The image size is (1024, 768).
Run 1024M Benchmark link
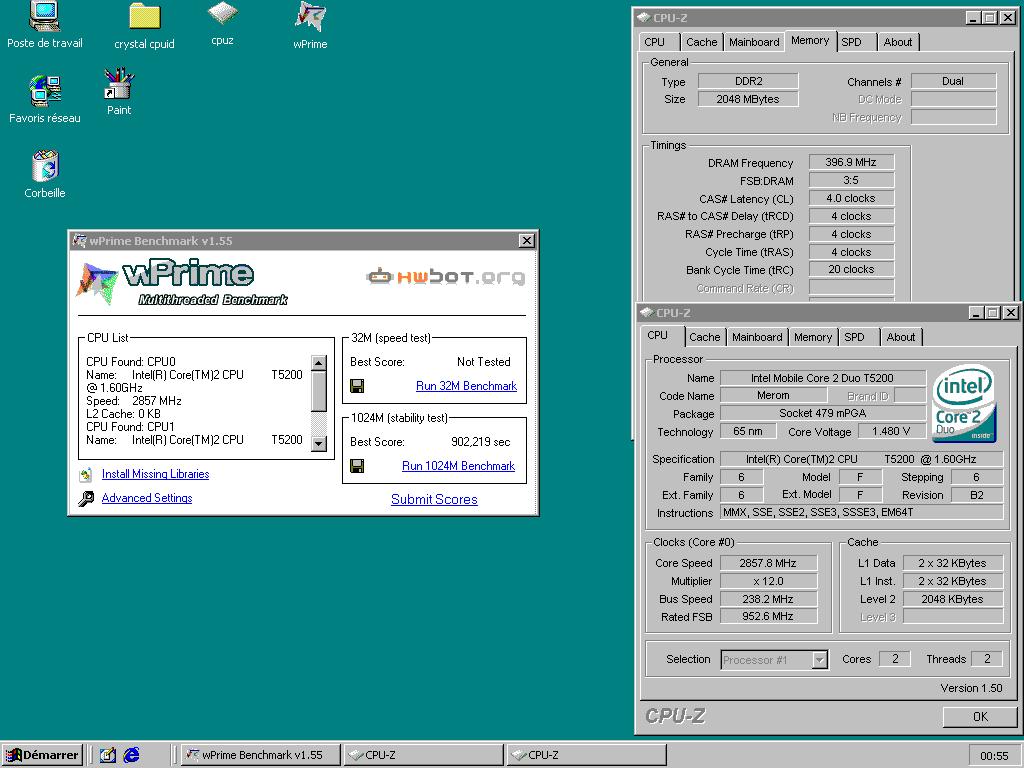pos(458,466)
